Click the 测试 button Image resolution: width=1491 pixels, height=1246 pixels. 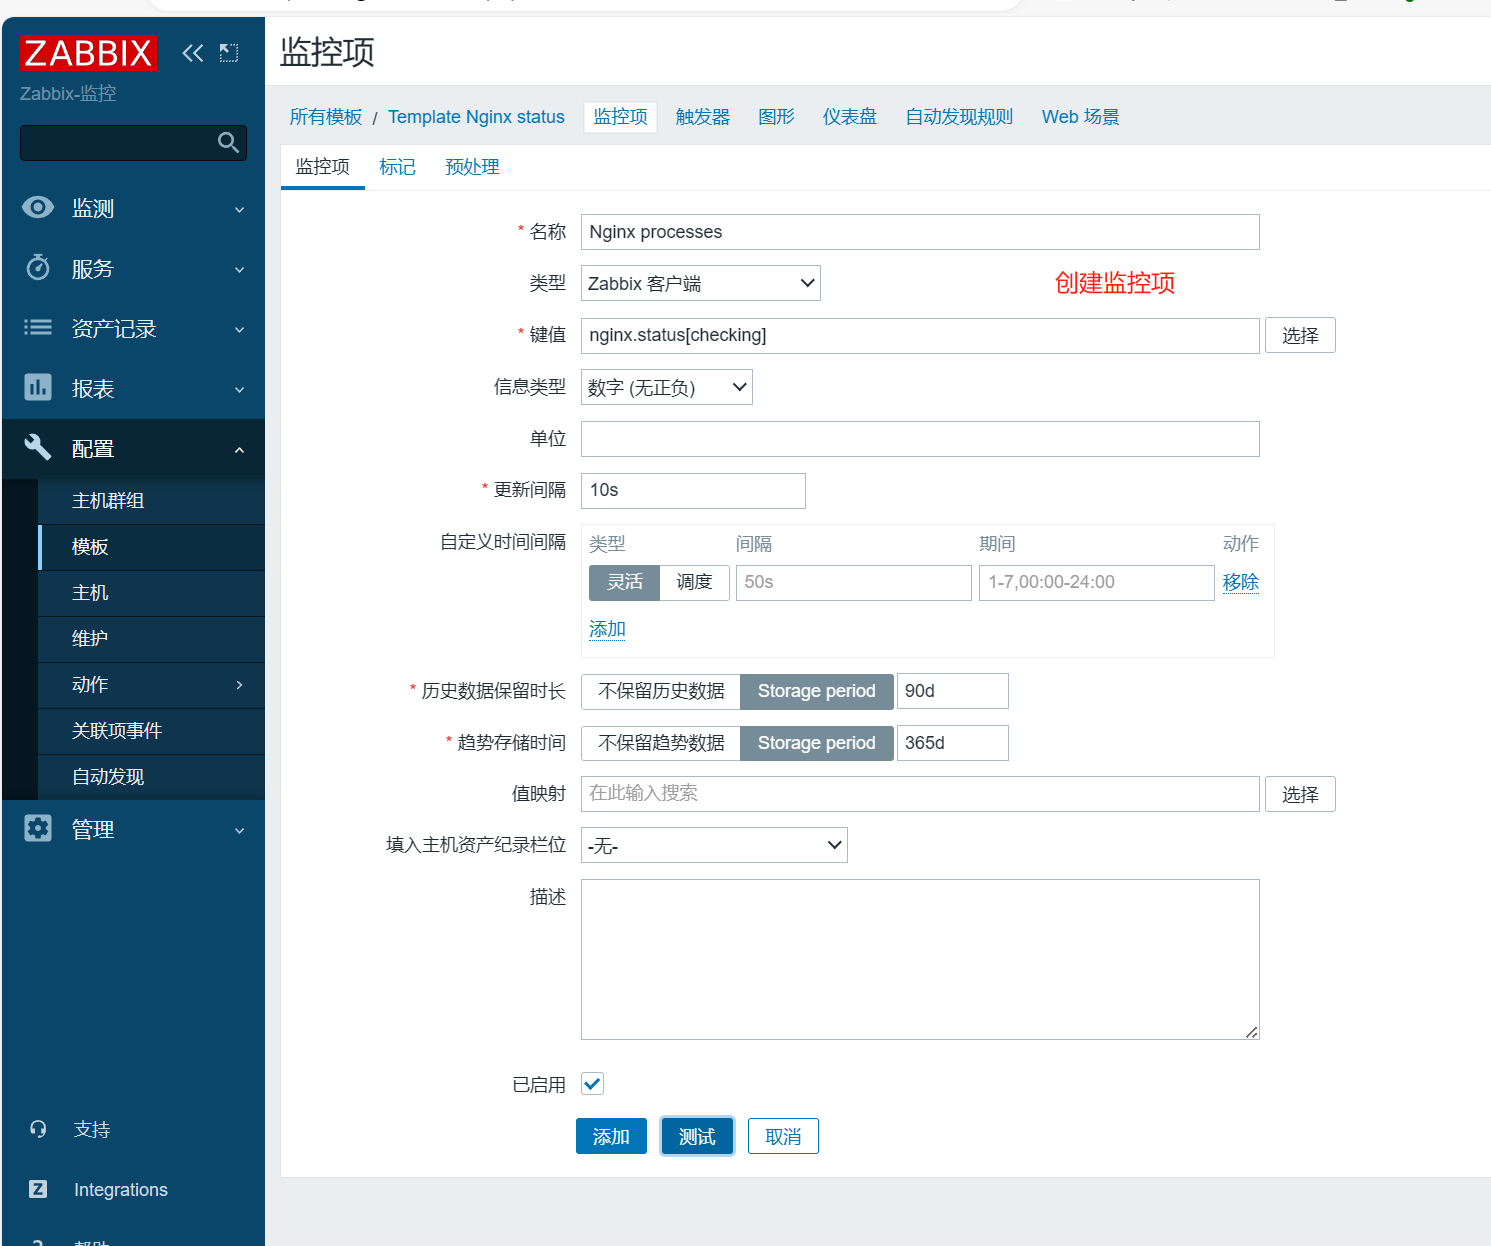[x=697, y=1136]
